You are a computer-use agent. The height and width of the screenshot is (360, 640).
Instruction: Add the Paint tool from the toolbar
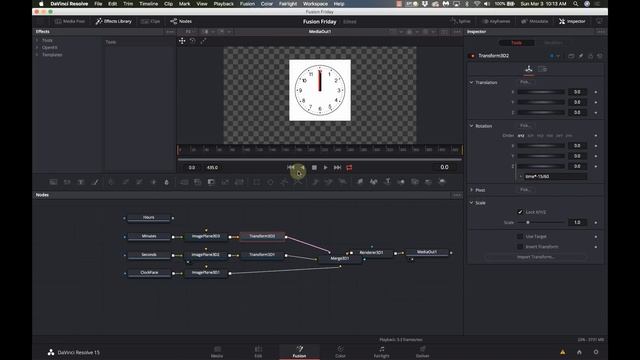(95, 182)
